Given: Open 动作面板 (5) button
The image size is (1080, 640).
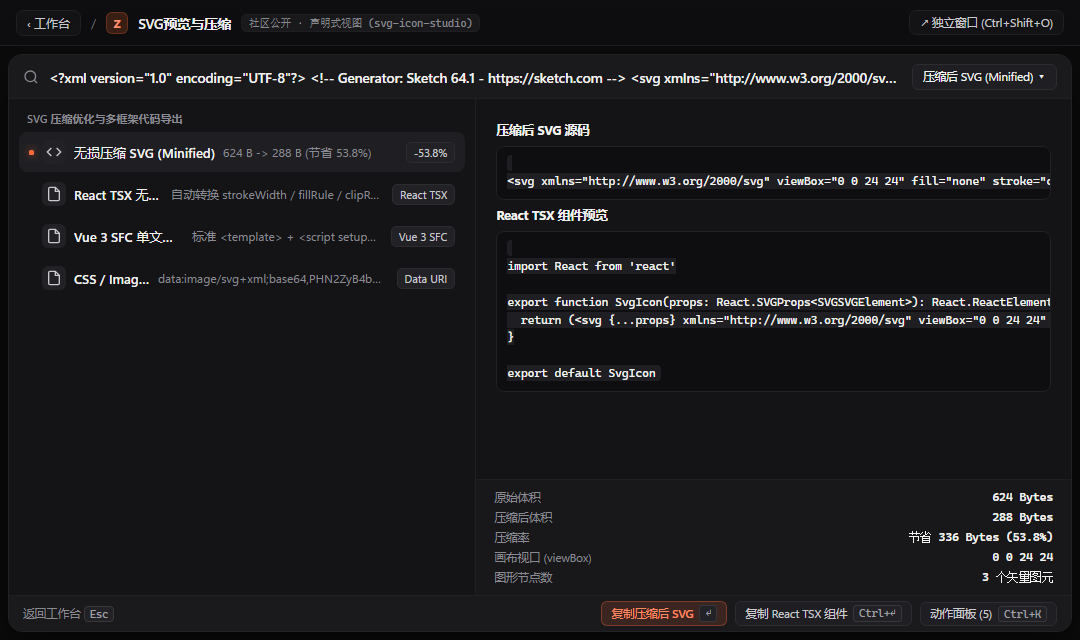Looking at the screenshot, I should [988, 613].
